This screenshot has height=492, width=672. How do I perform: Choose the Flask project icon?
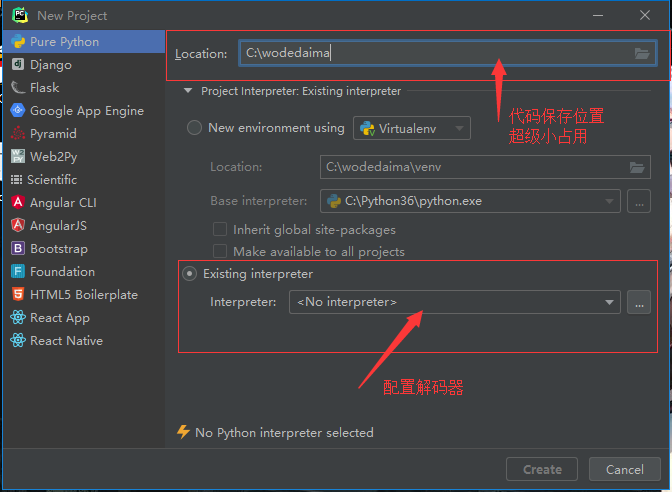click(x=18, y=88)
